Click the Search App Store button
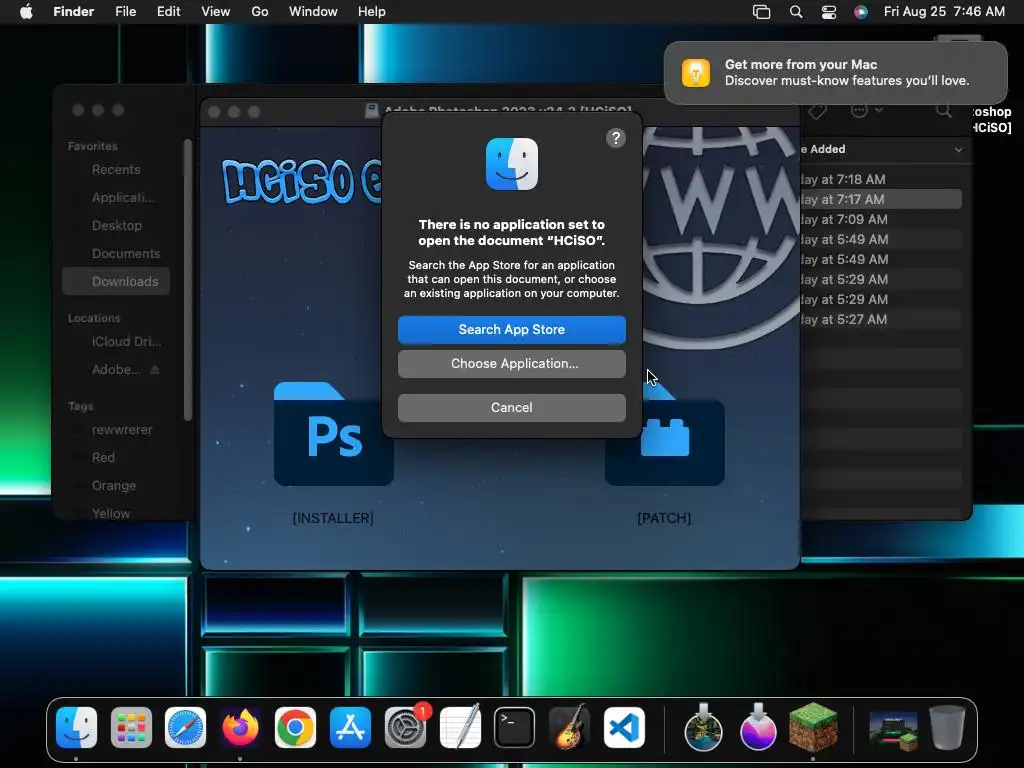1024x768 pixels. pyautogui.click(x=511, y=329)
